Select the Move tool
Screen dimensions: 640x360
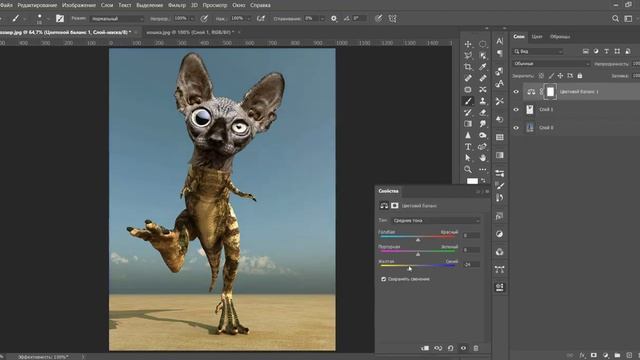pos(468,44)
